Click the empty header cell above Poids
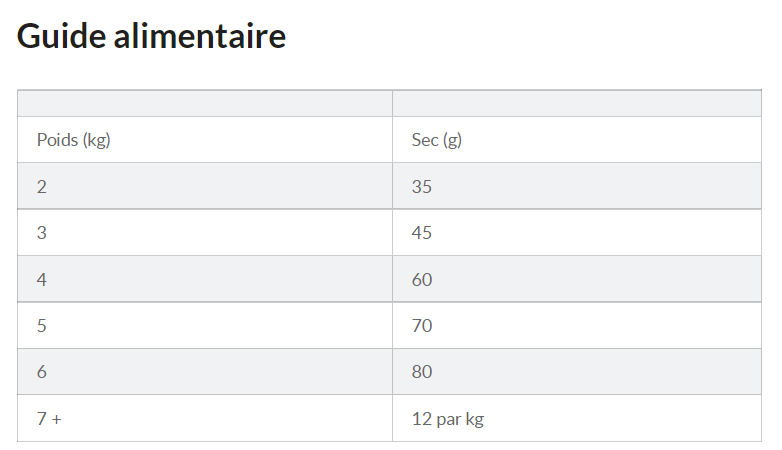The image size is (782, 450). [x=204, y=103]
